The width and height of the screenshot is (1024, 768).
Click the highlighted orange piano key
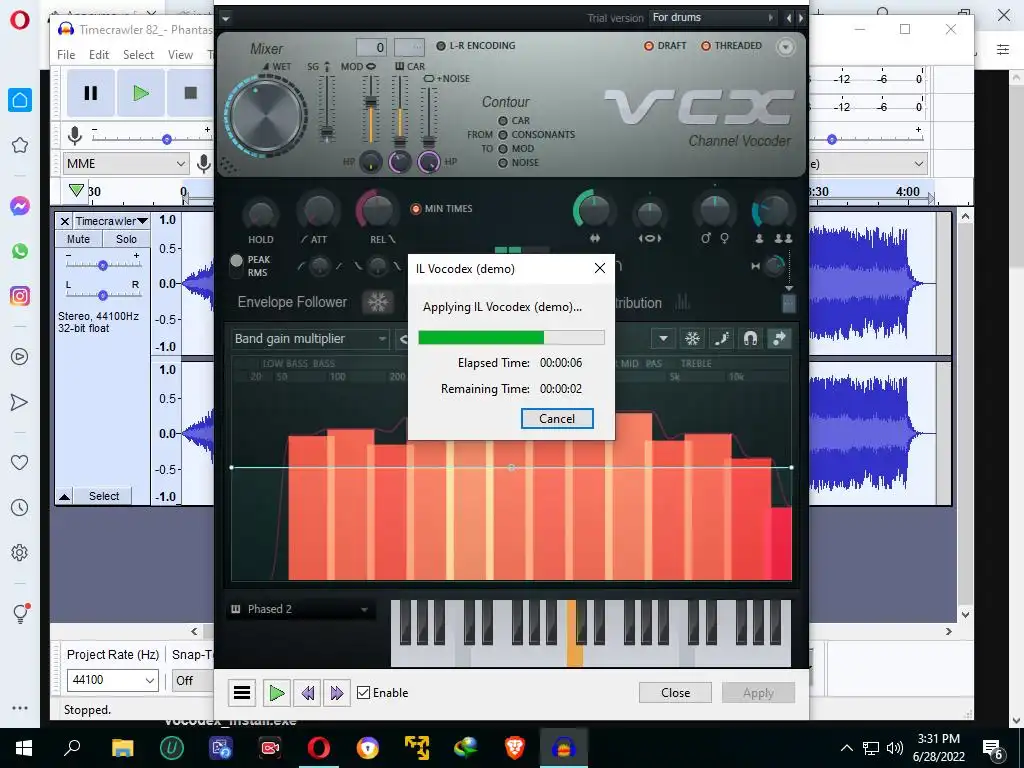coord(575,633)
